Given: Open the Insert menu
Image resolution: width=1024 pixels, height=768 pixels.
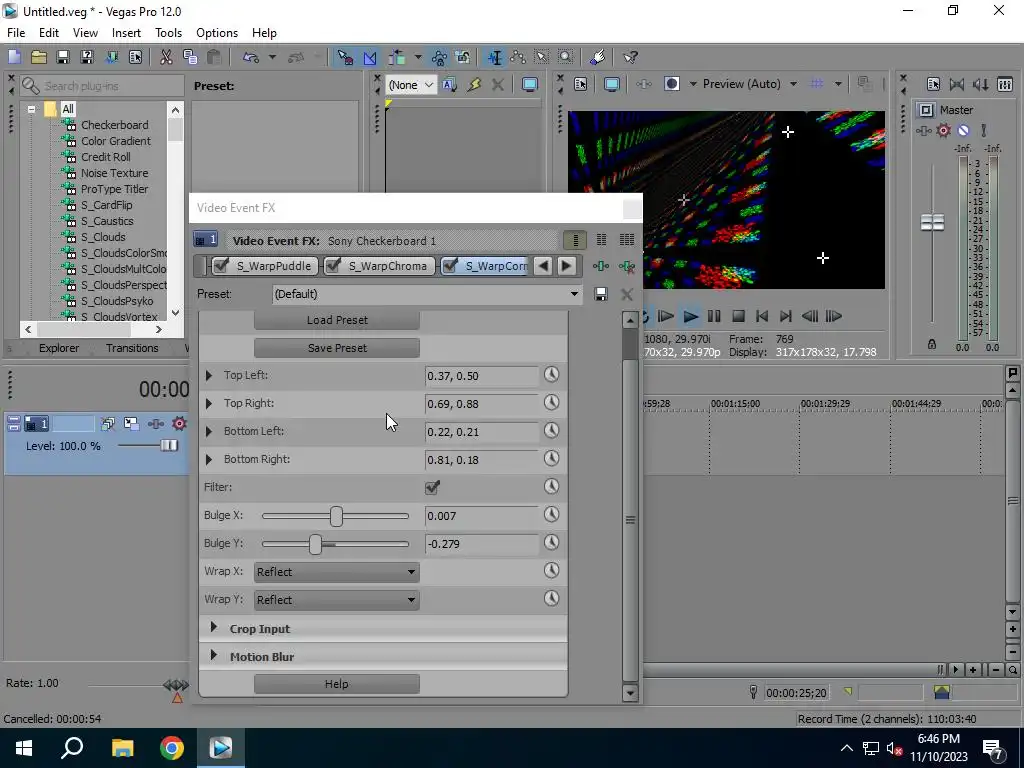Looking at the screenshot, I should tap(126, 33).
